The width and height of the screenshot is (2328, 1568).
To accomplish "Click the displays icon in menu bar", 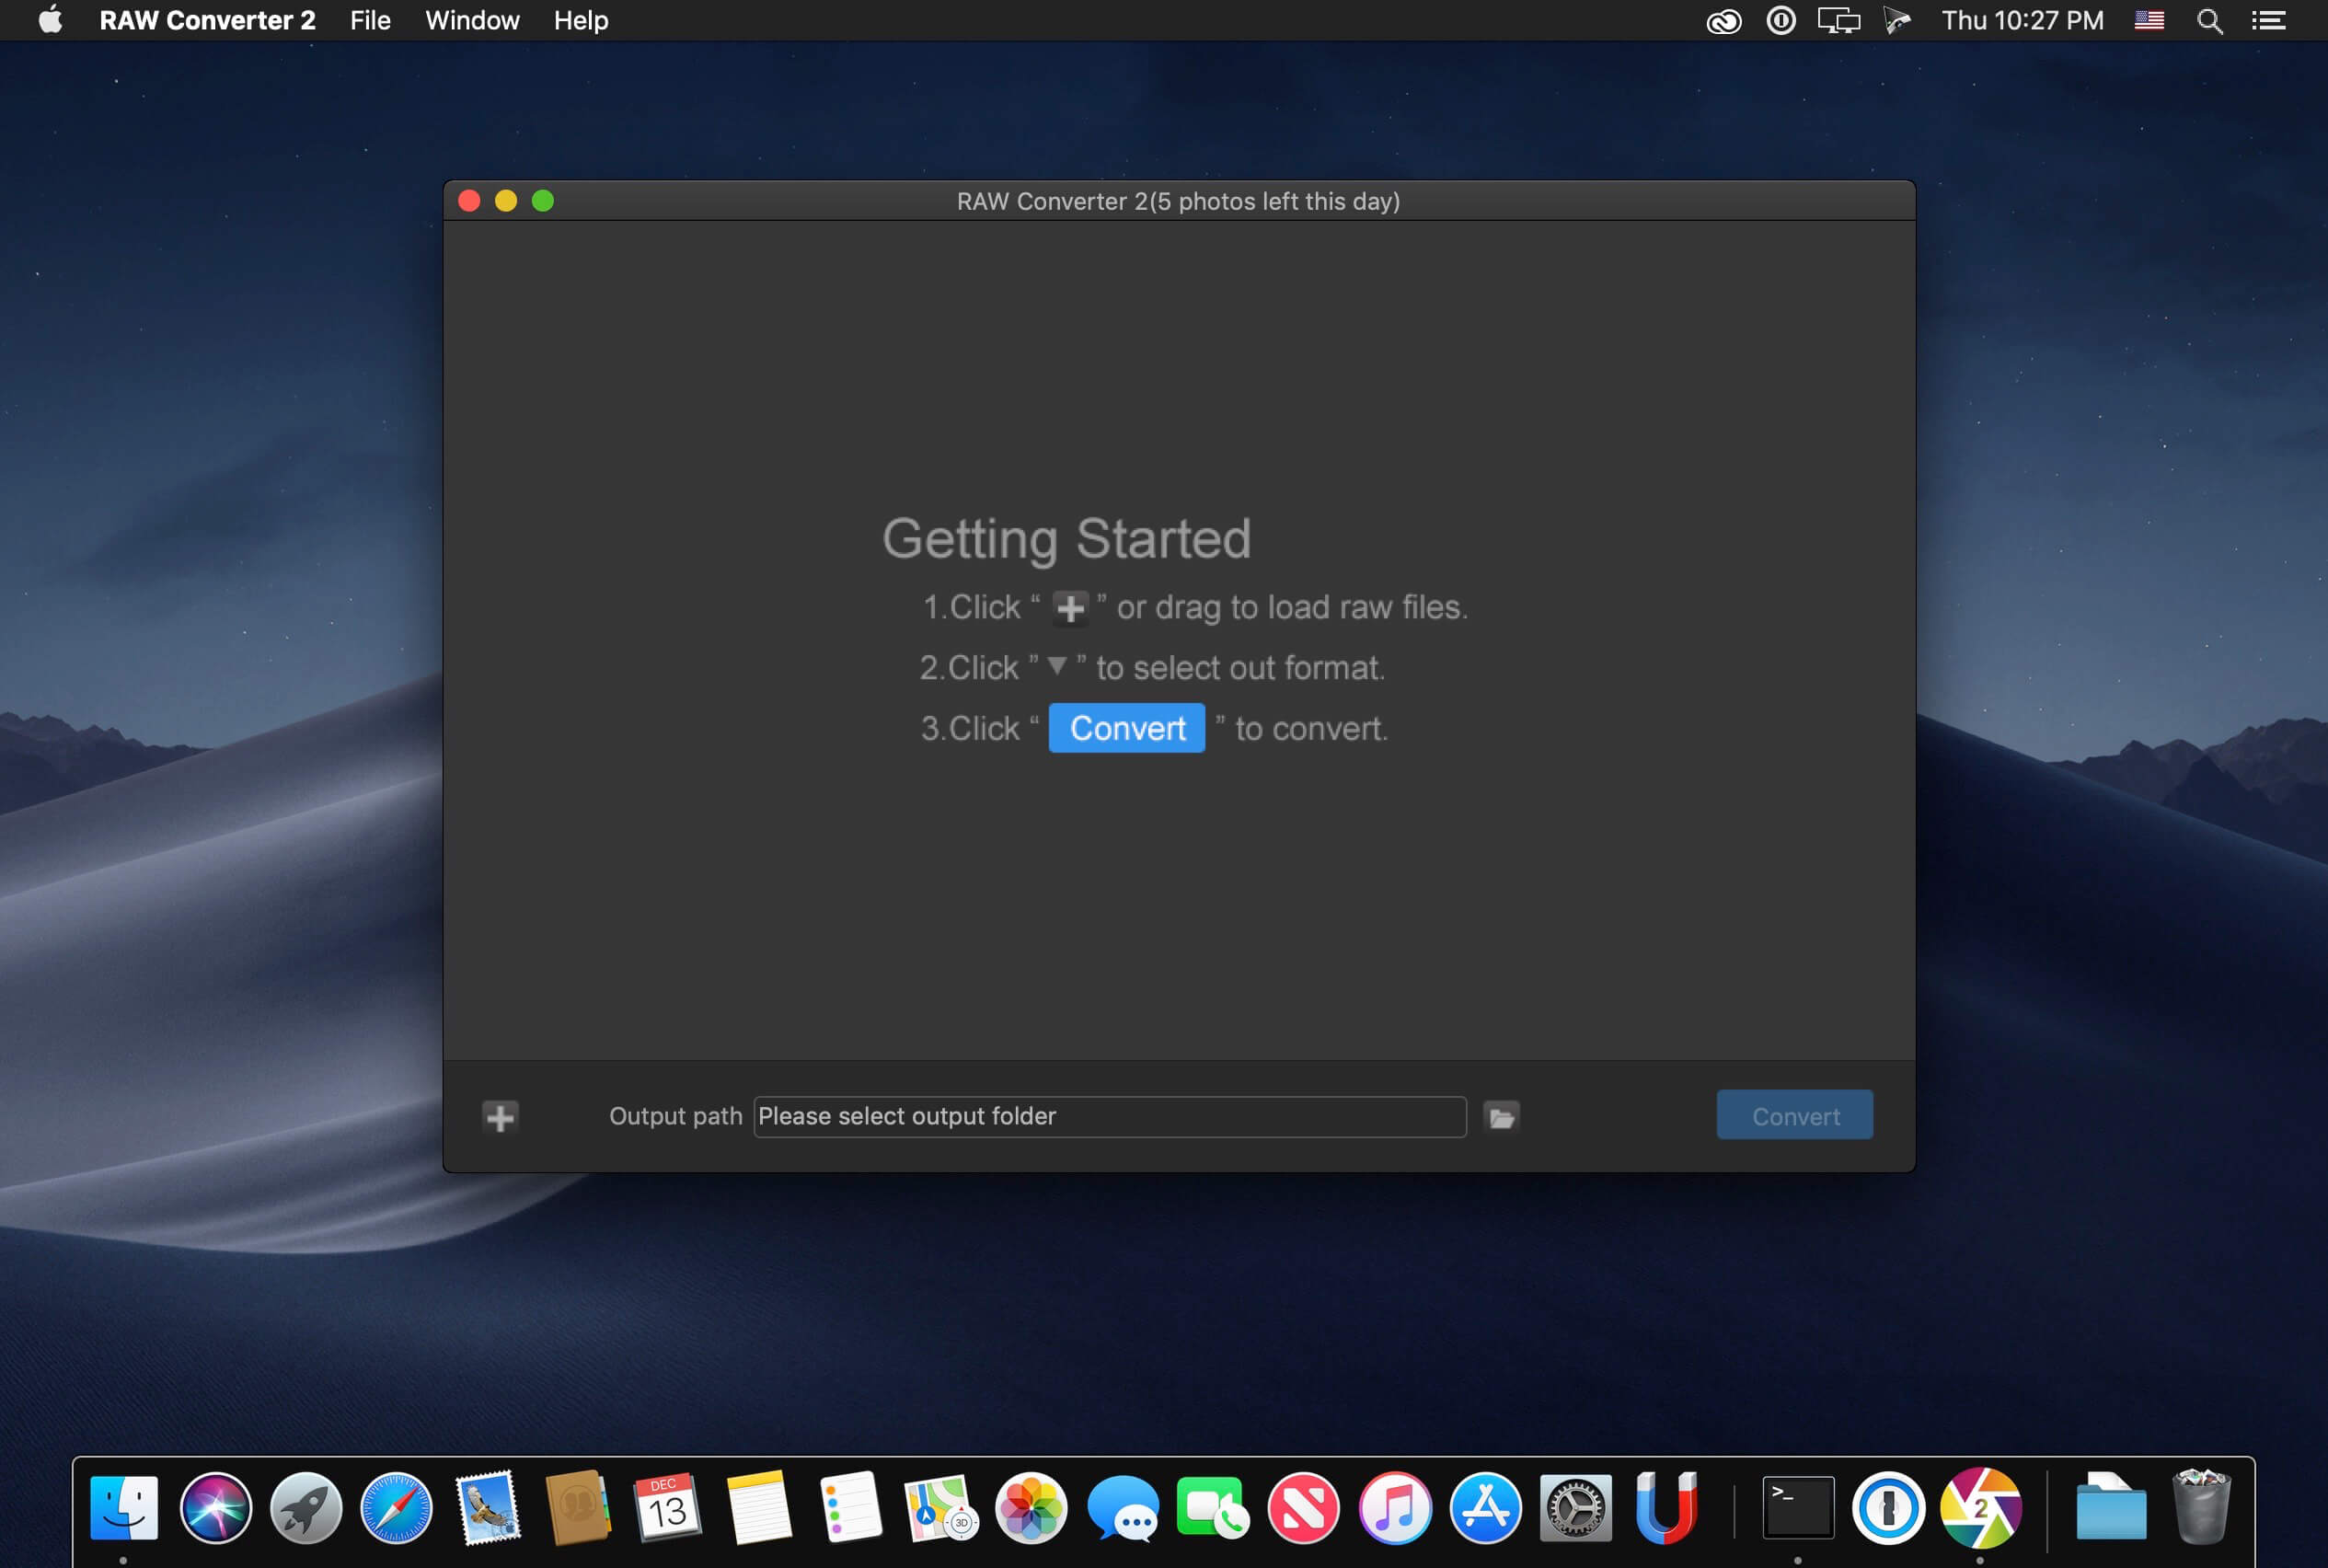I will [1838, 20].
